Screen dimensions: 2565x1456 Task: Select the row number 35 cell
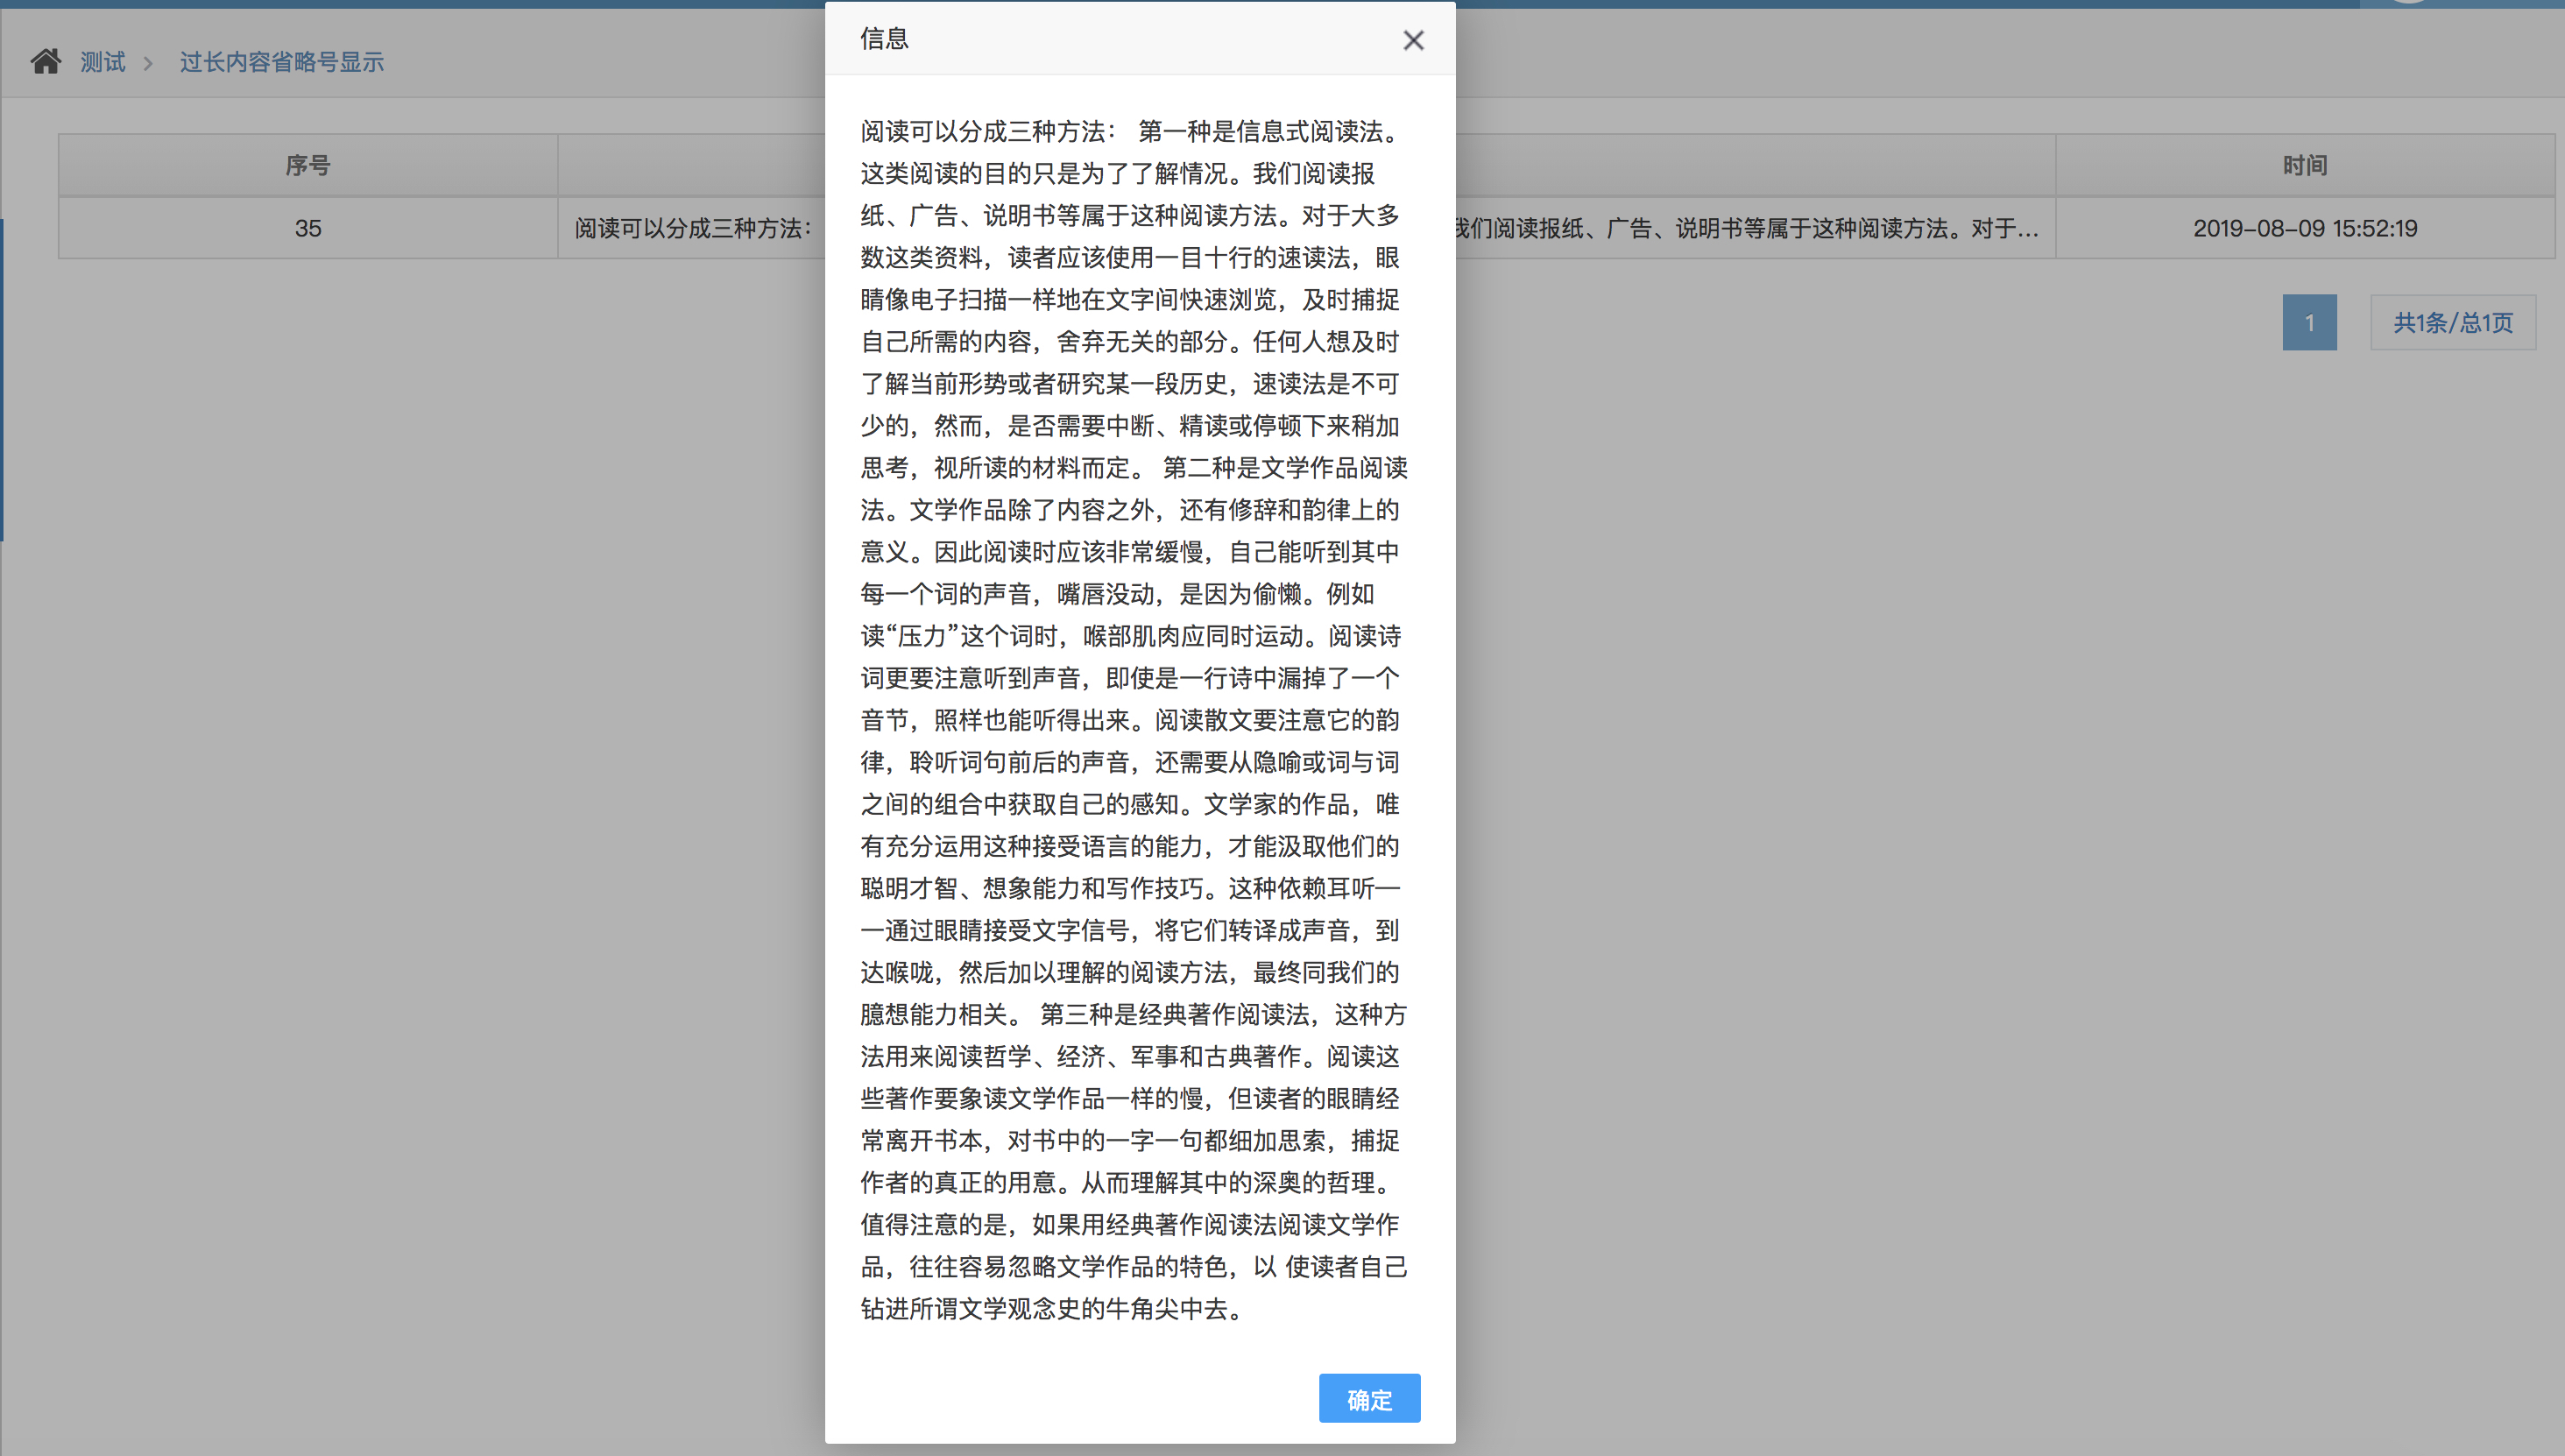coord(307,228)
